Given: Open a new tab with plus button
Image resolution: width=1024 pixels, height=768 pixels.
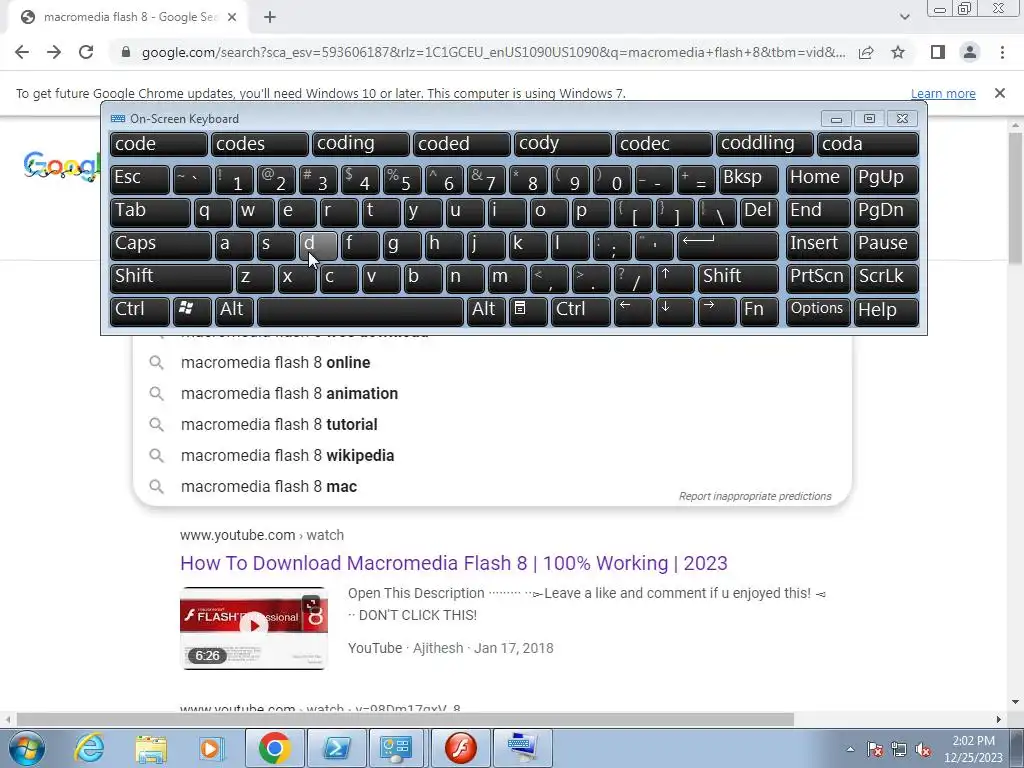Looking at the screenshot, I should [270, 18].
